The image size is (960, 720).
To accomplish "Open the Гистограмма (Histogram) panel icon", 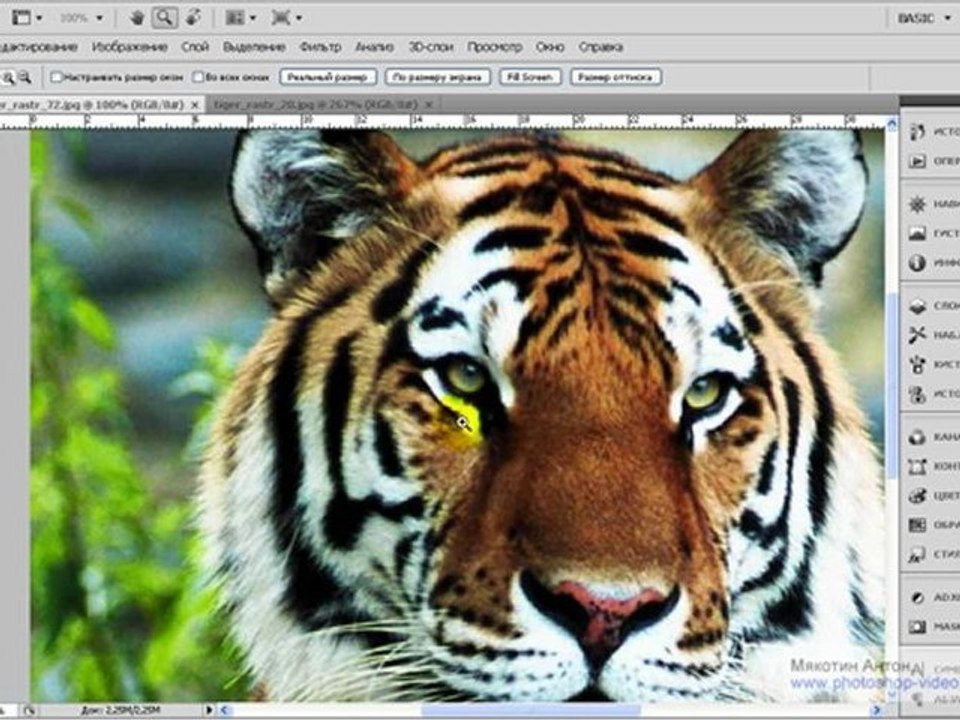I will click(x=917, y=233).
